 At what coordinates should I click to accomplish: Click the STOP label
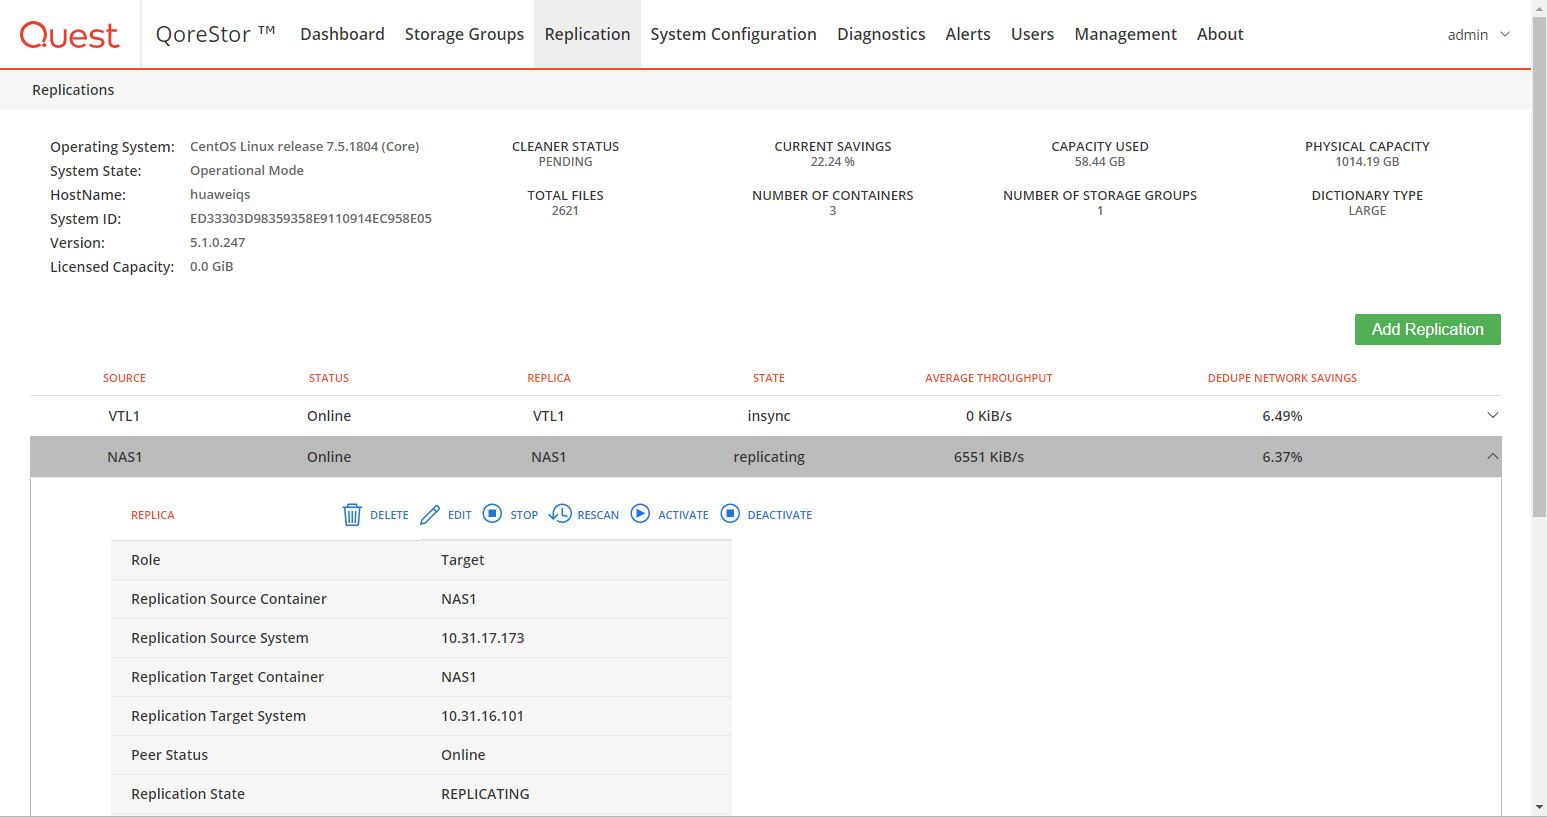(x=524, y=515)
